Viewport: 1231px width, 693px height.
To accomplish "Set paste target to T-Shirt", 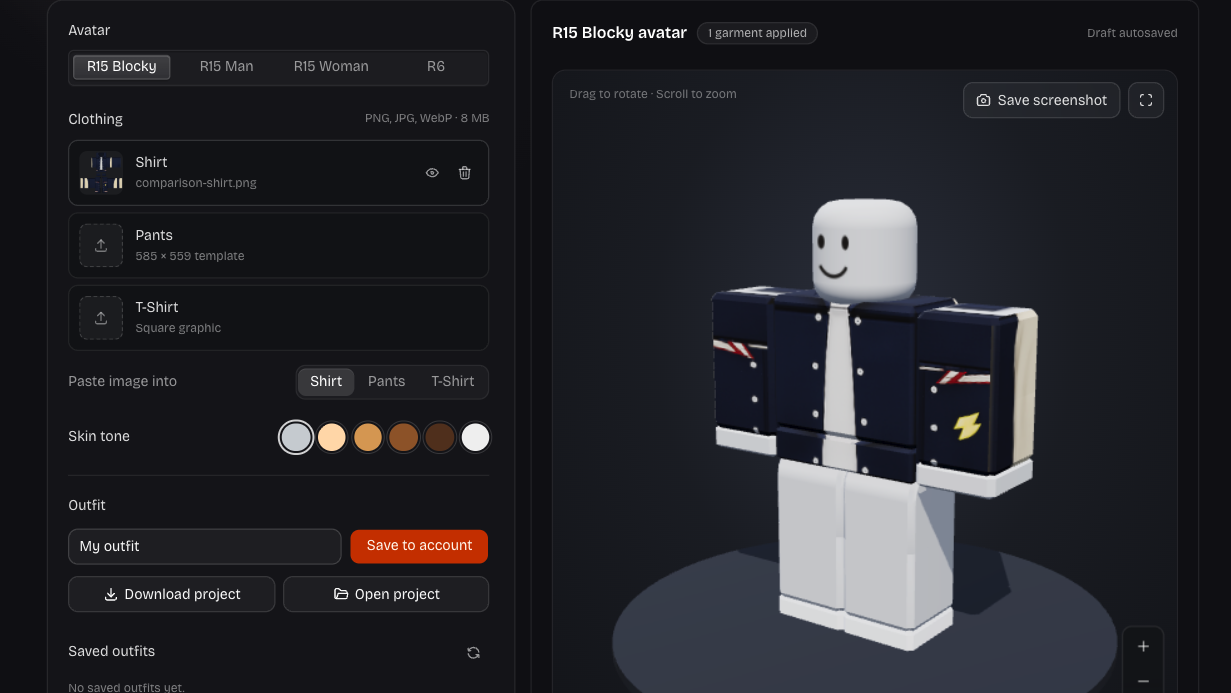I will pos(453,382).
